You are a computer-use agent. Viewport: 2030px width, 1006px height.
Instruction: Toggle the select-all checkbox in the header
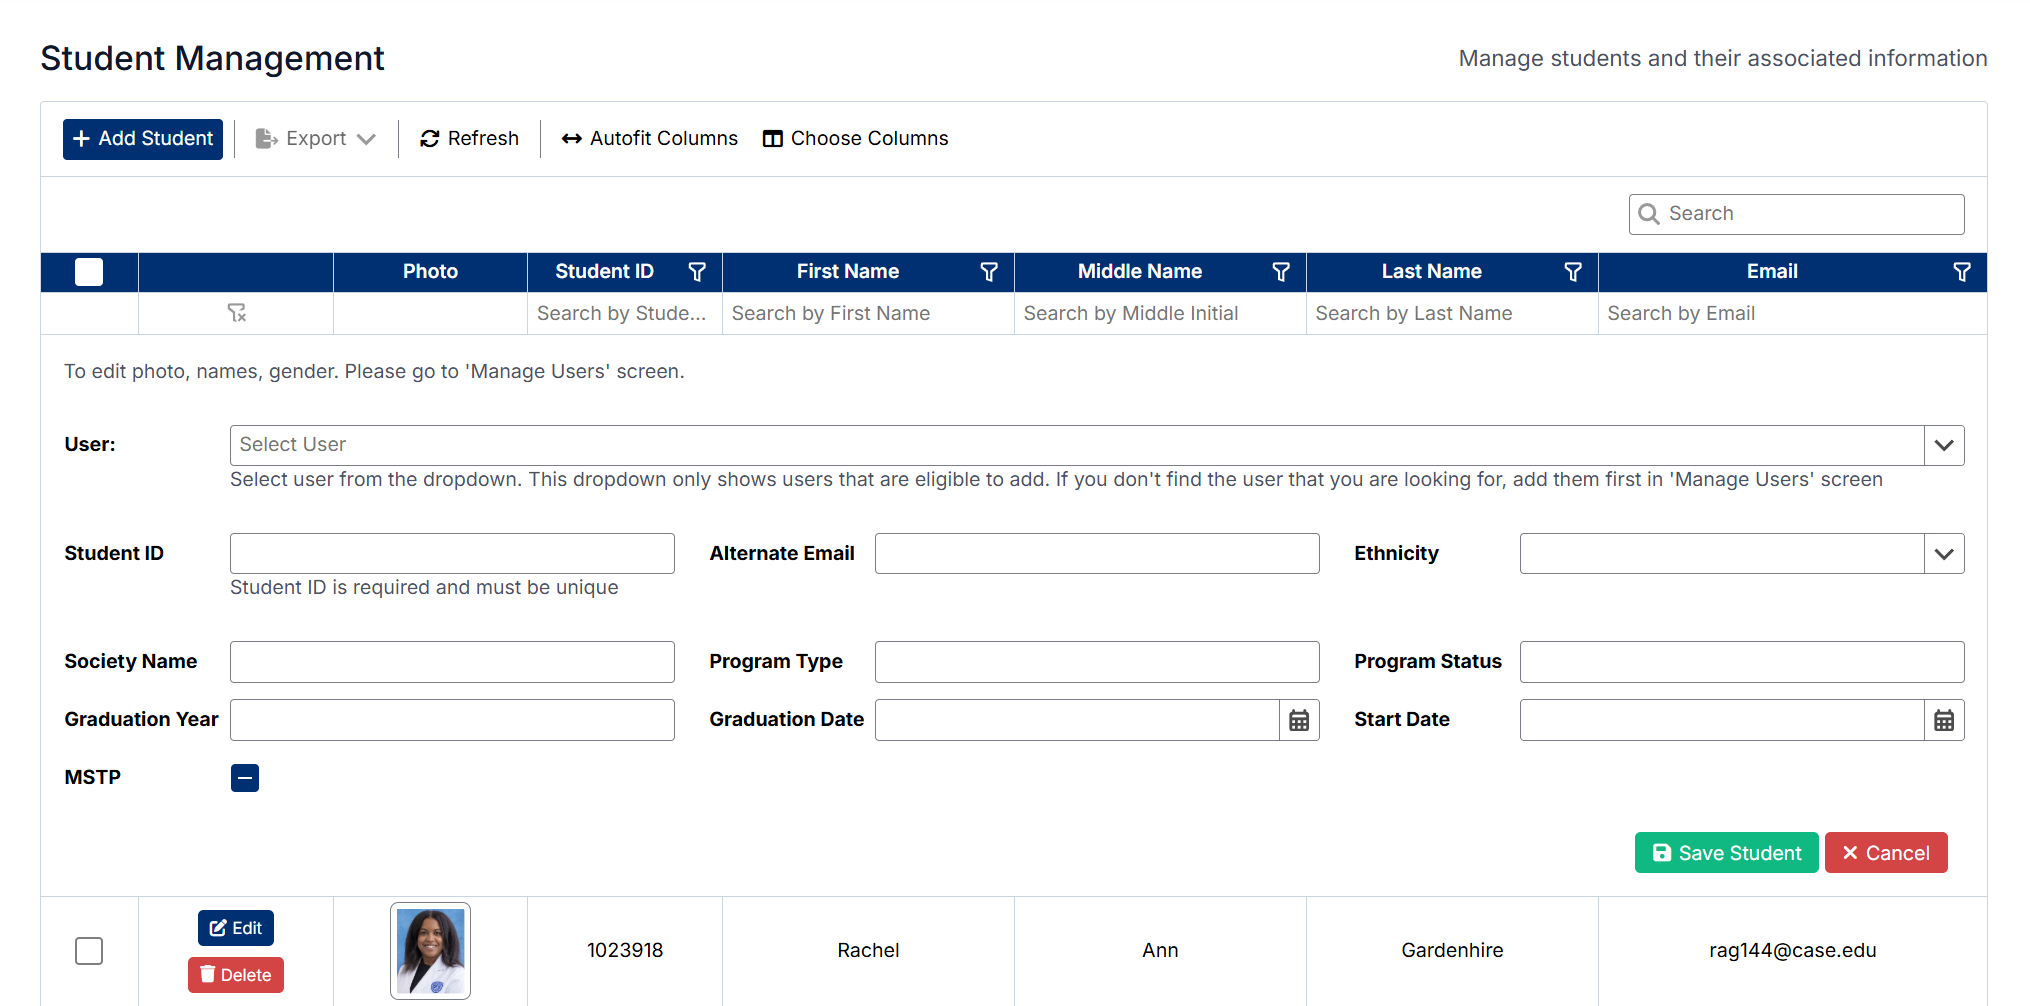click(89, 272)
